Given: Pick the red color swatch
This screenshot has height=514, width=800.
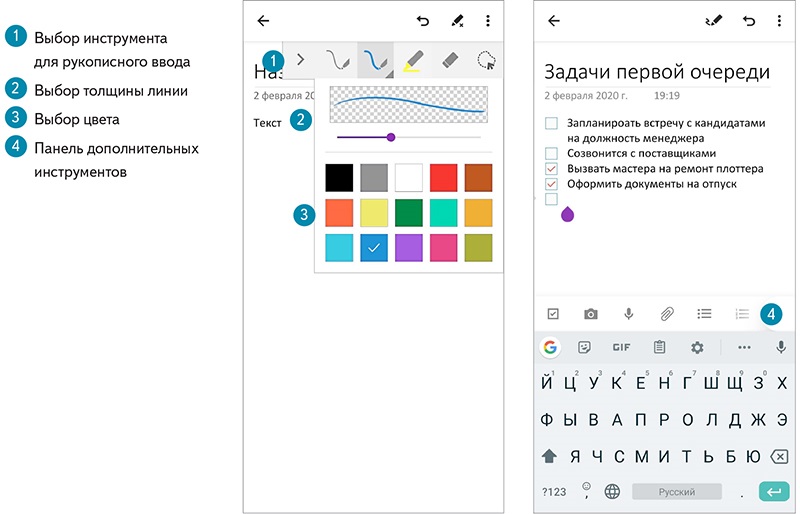Looking at the screenshot, I should click(443, 178).
